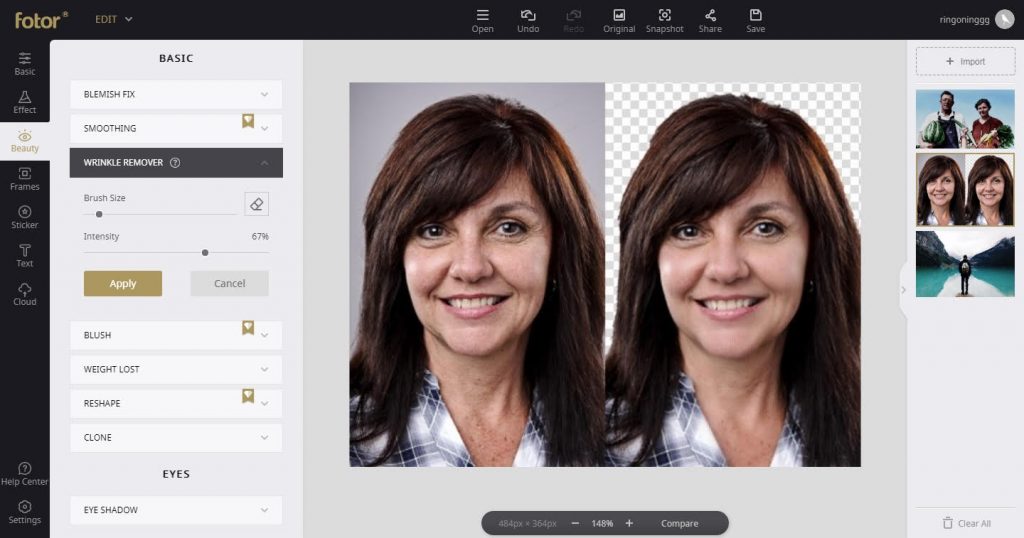Click the premium badge on RESHAPE
This screenshot has height=538, width=1024.
click(248, 396)
